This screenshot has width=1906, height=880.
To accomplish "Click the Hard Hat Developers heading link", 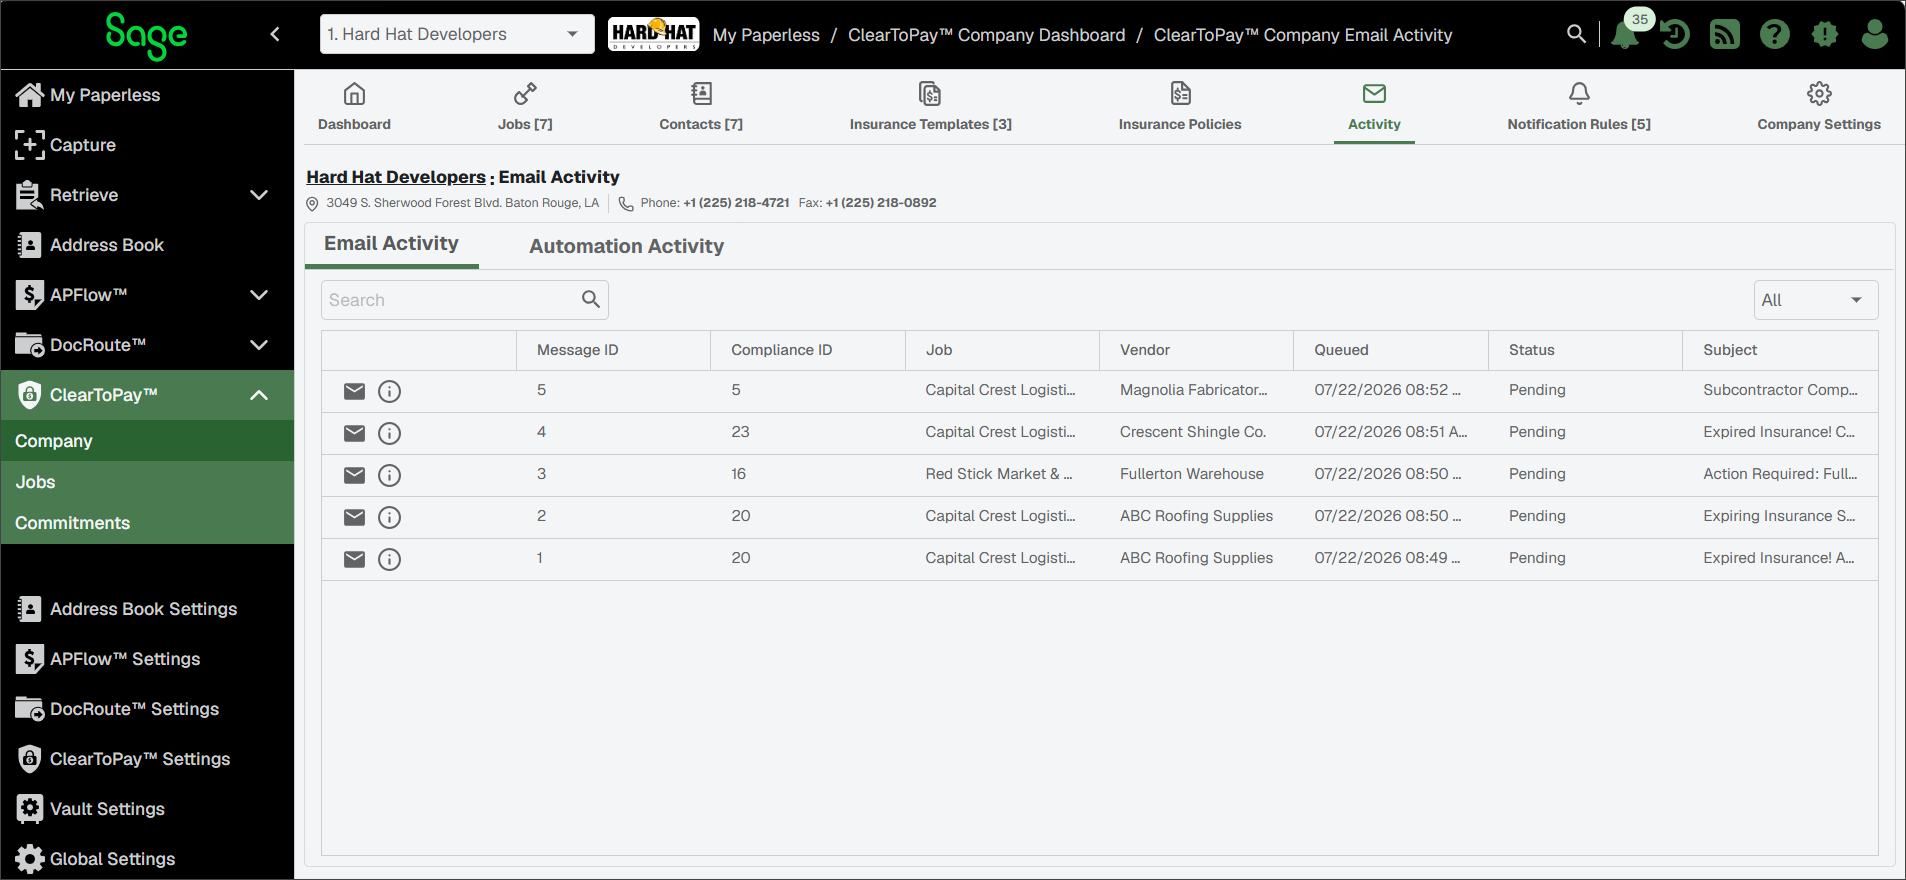I will (x=396, y=177).
